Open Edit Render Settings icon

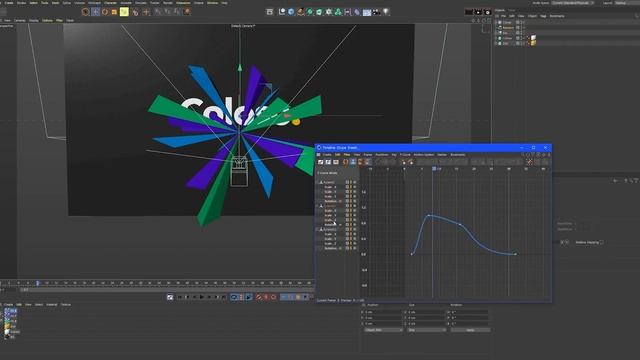point(487,12)
